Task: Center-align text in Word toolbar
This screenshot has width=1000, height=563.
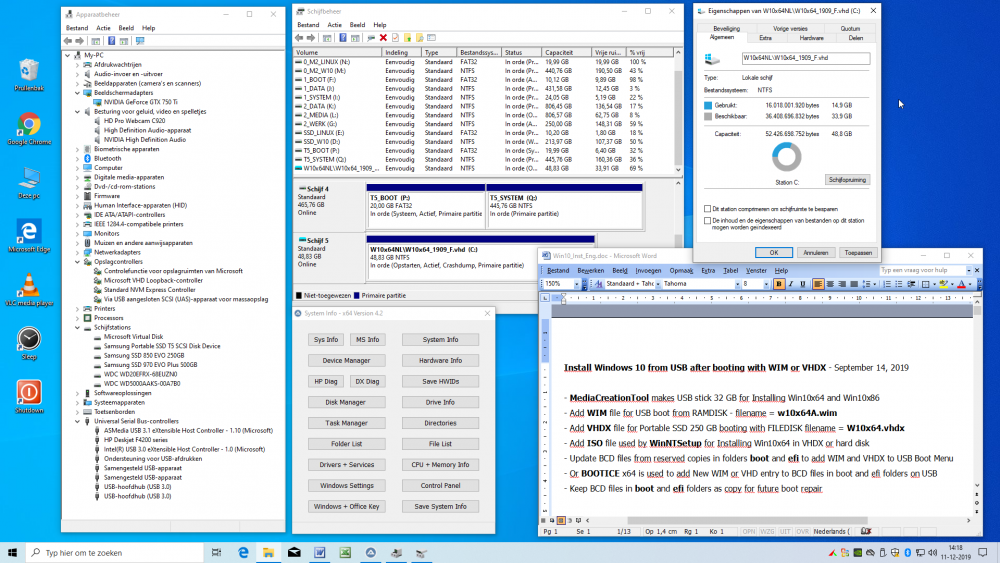Action: pyautogui.click(x=829, y=284)
